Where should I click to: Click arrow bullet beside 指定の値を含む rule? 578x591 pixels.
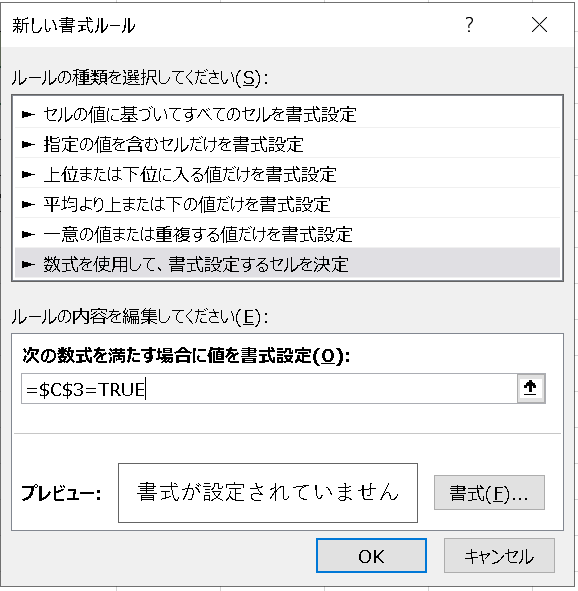(28, 144)
